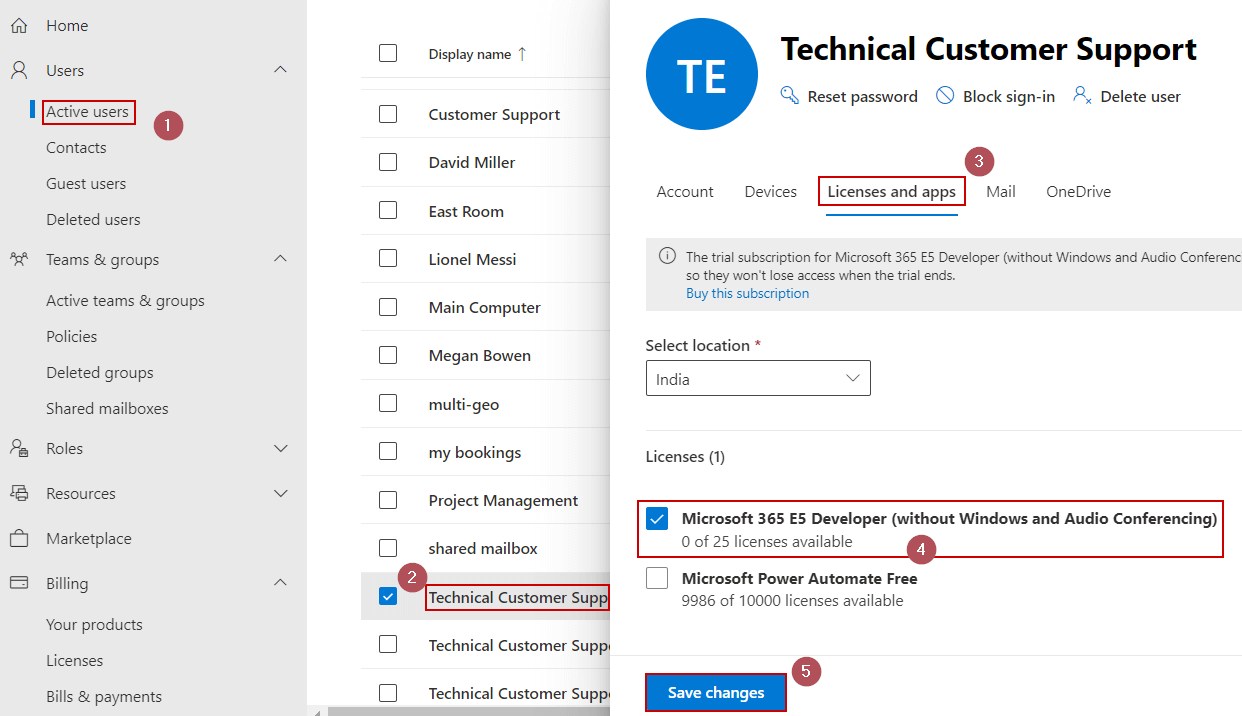Switch to the Mail tab

(x=1000, y=191)
